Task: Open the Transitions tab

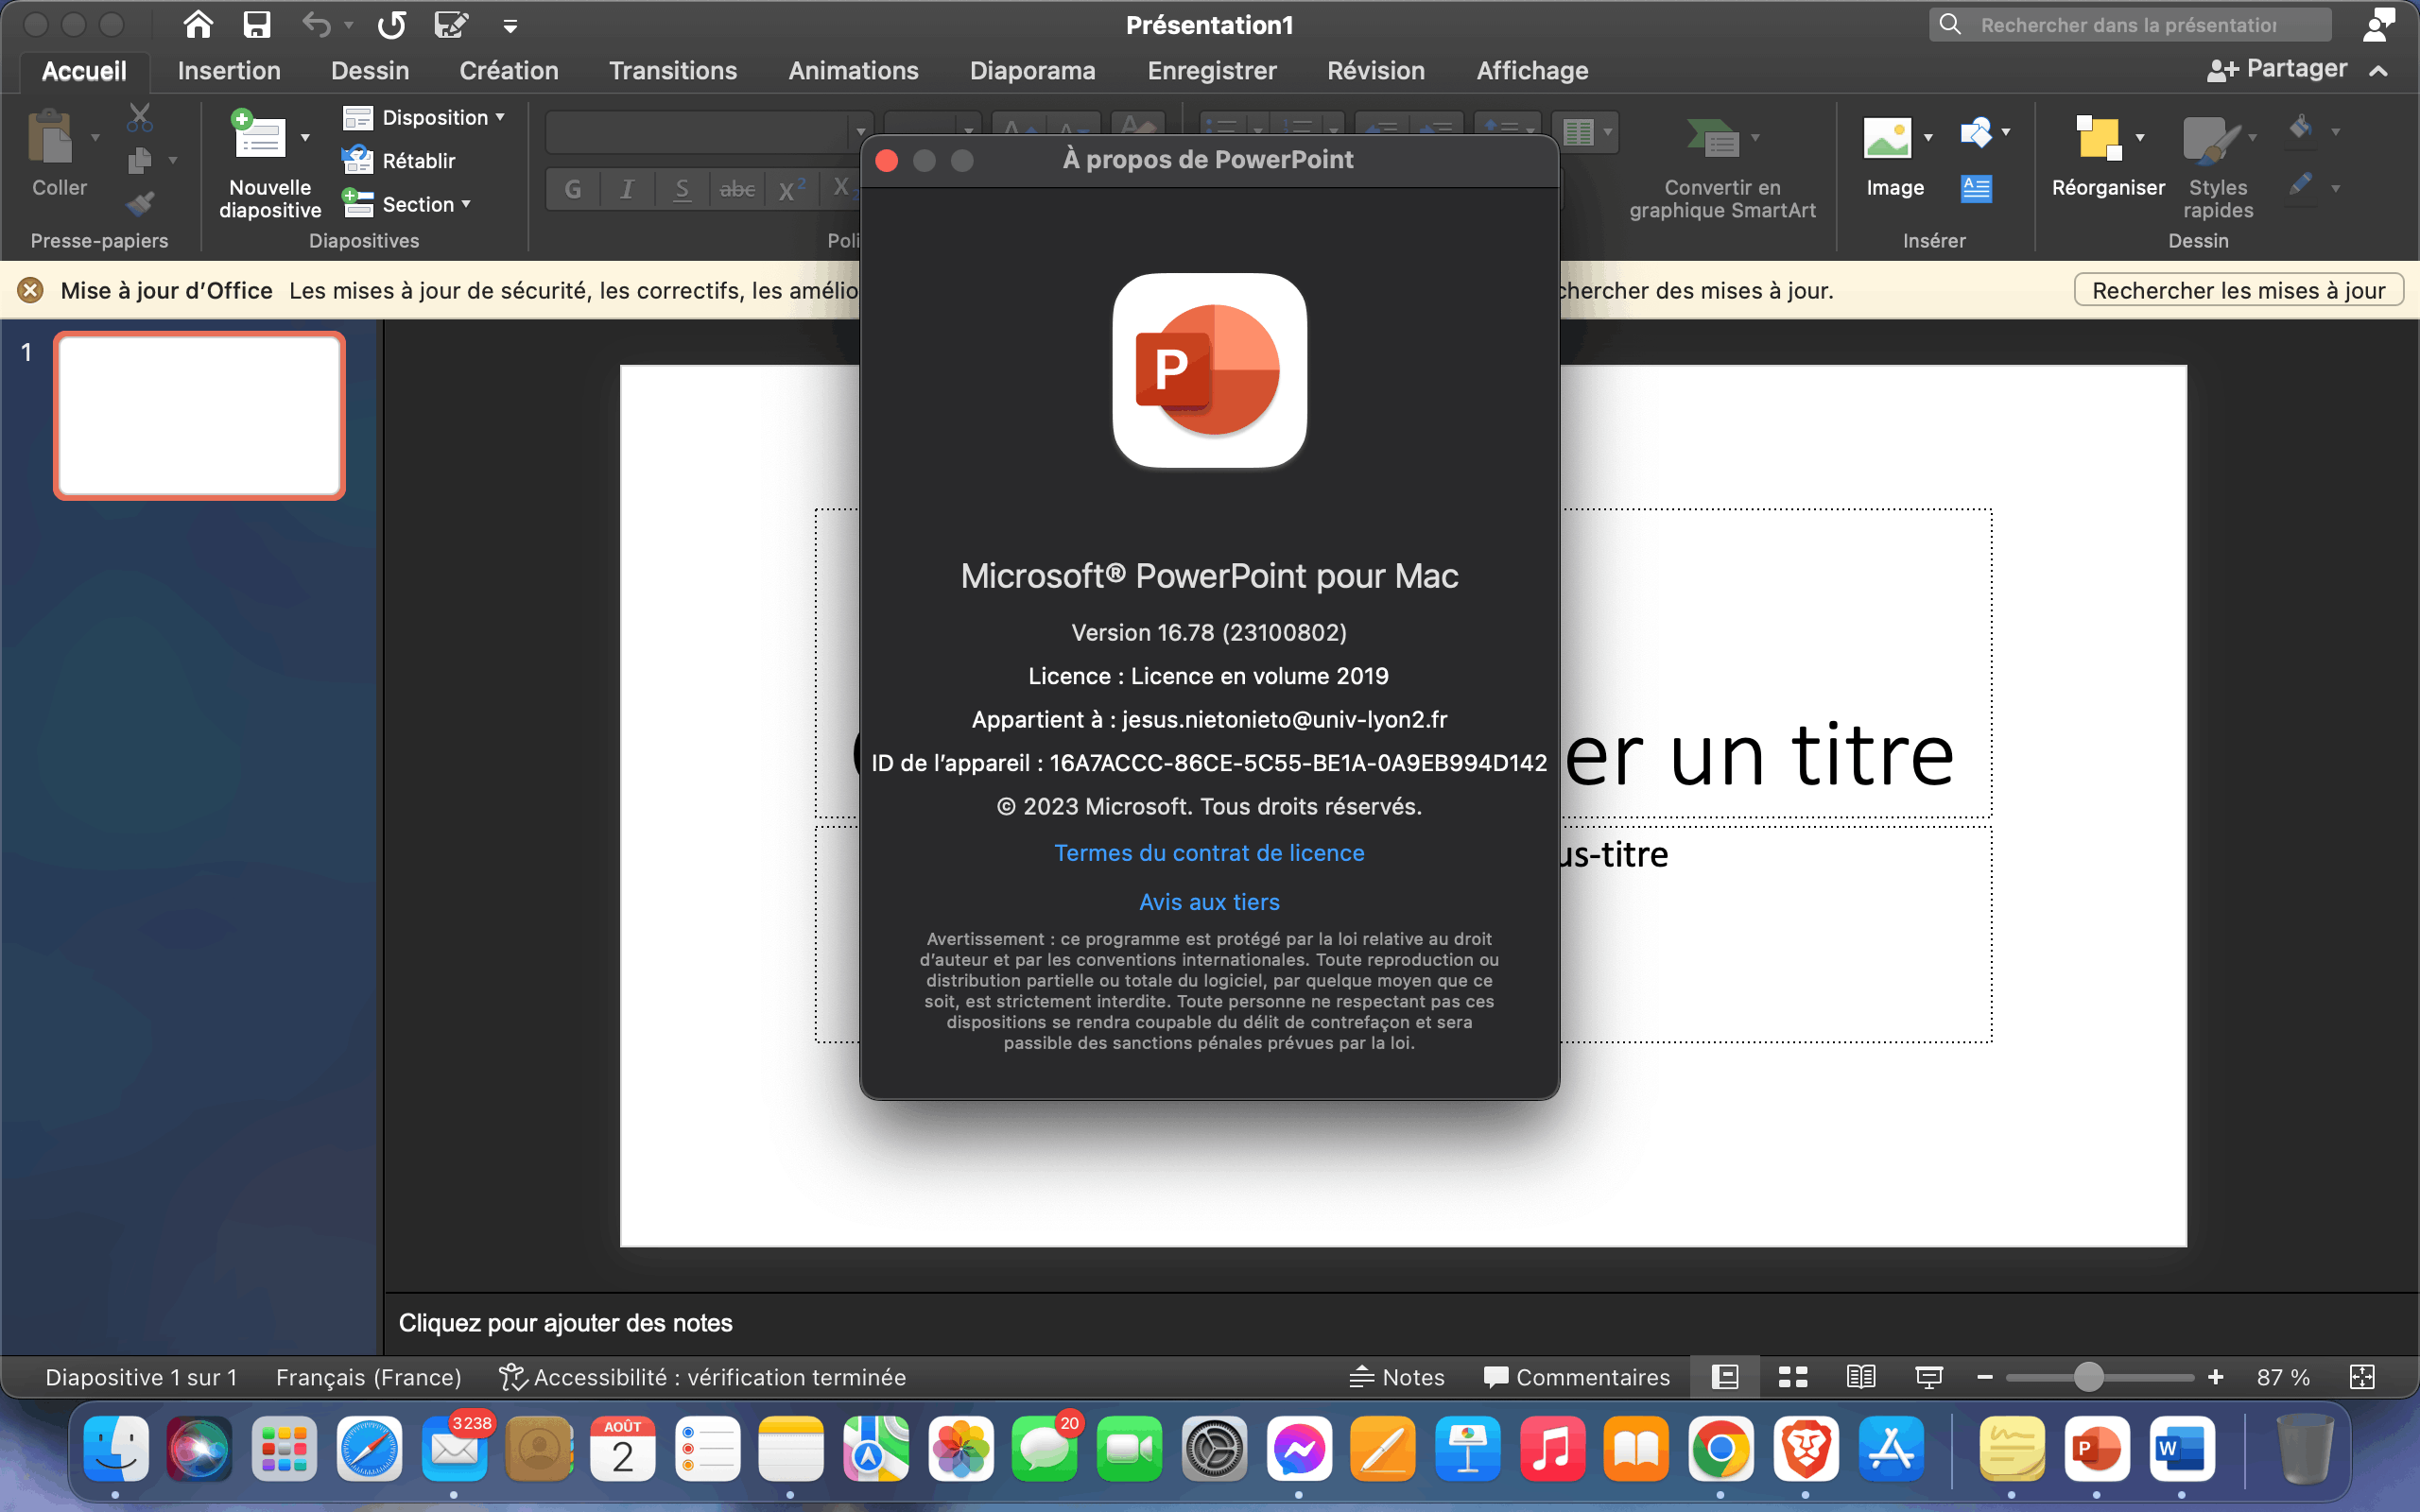Action: point(673,70)
